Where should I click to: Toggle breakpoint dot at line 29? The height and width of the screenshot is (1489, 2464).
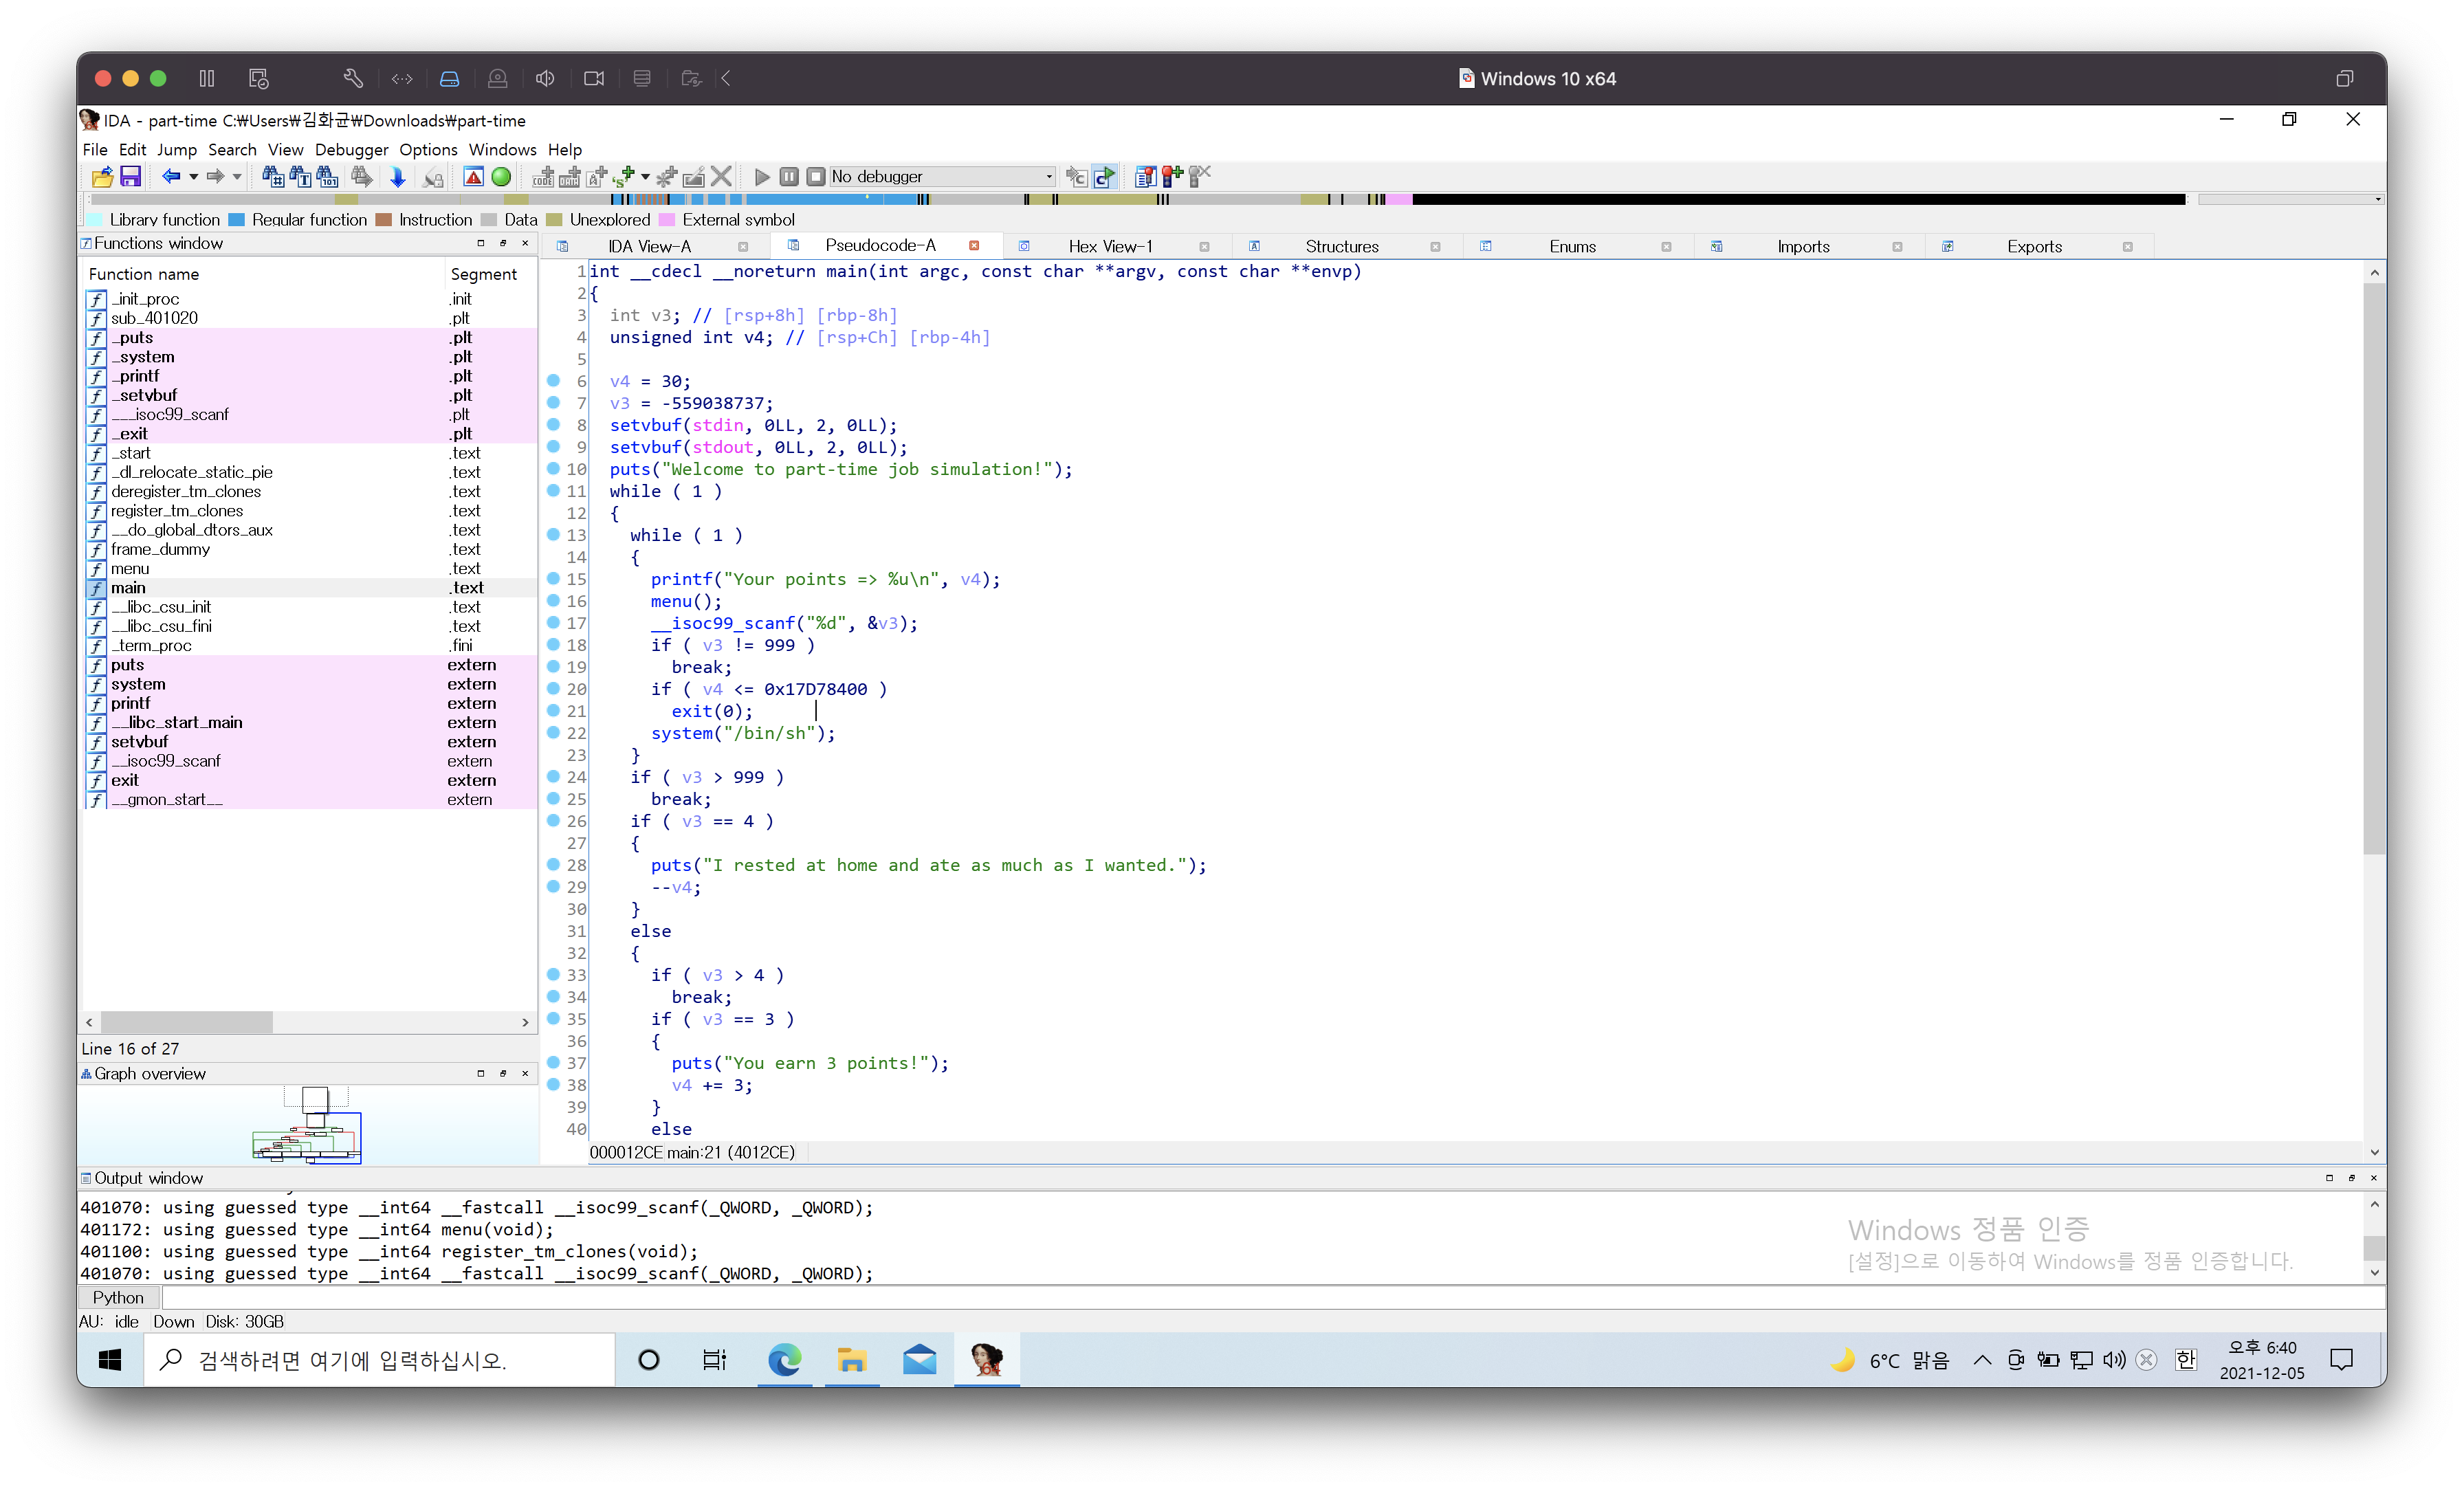pos(554,887)
